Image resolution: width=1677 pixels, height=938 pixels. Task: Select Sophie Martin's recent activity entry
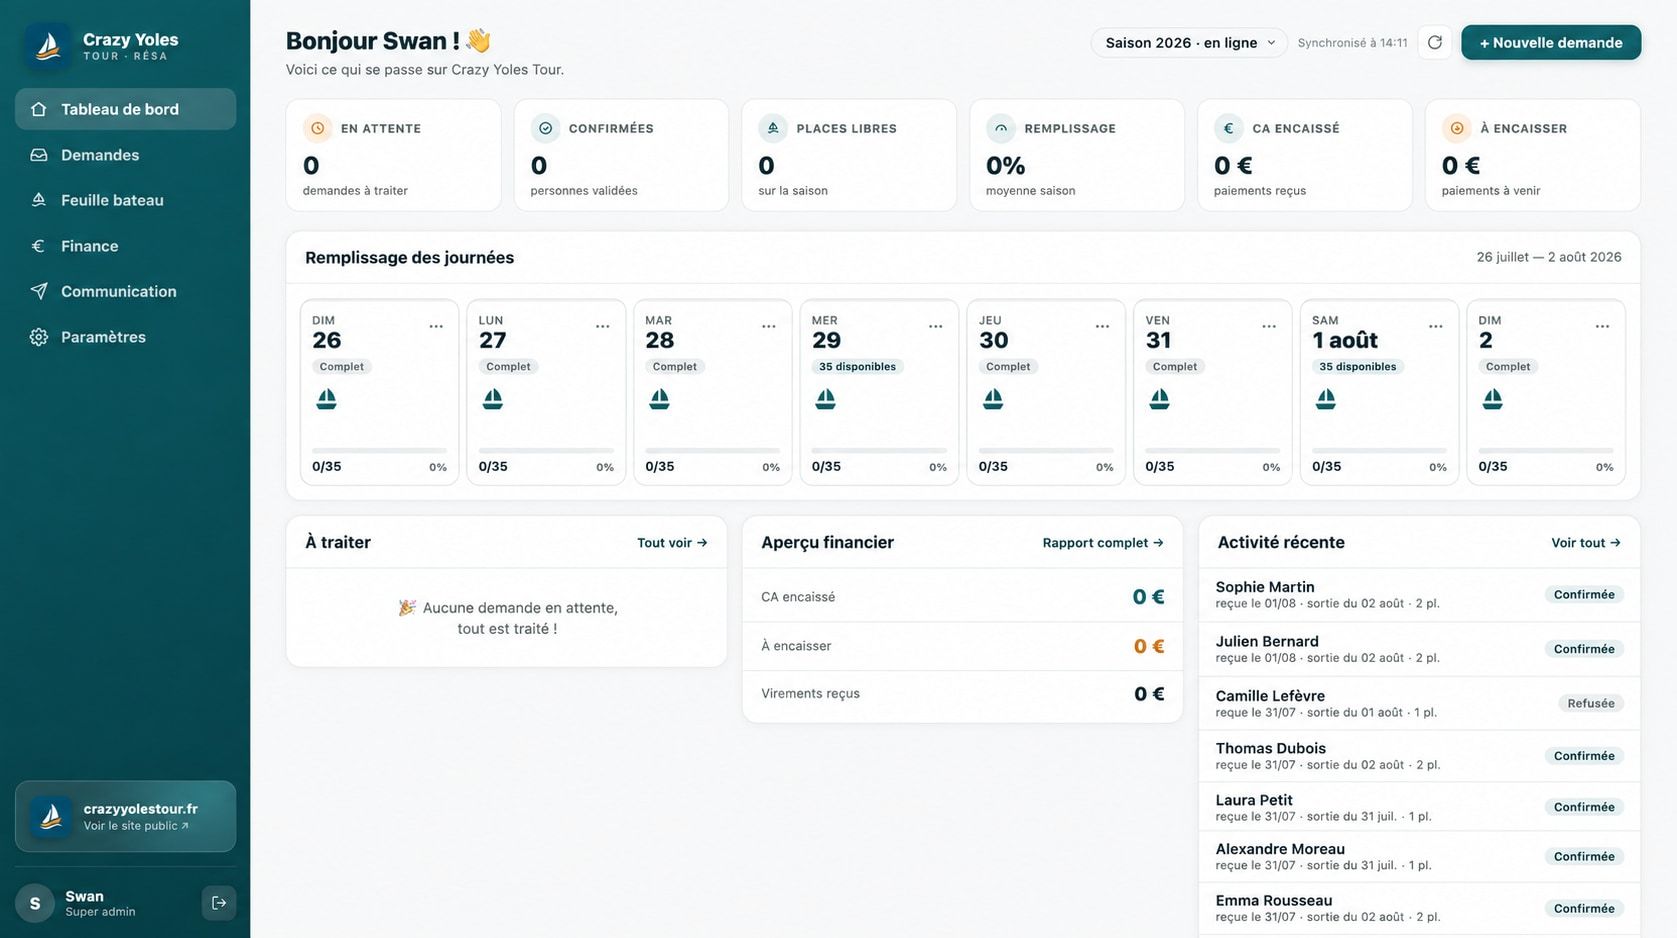[1419, 595]
